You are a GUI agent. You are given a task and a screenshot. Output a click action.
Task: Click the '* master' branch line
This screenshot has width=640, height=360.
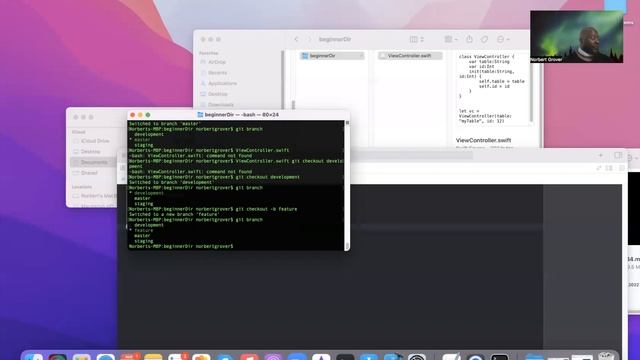(x=140, y=140)
